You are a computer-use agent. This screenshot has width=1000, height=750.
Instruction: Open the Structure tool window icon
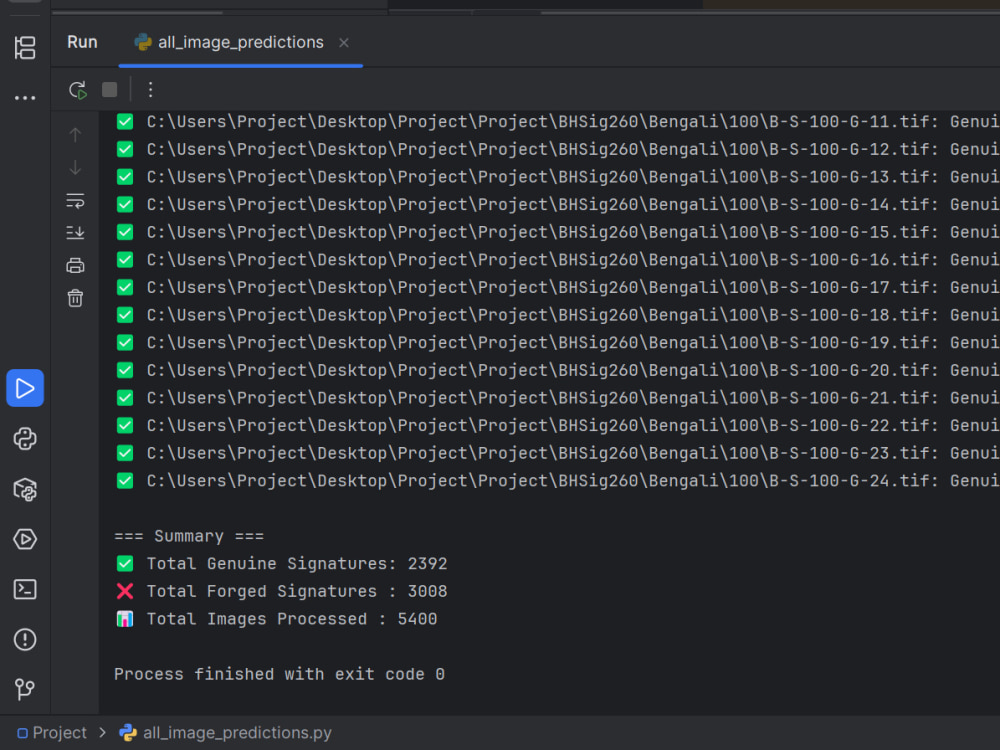coord(25,48)
